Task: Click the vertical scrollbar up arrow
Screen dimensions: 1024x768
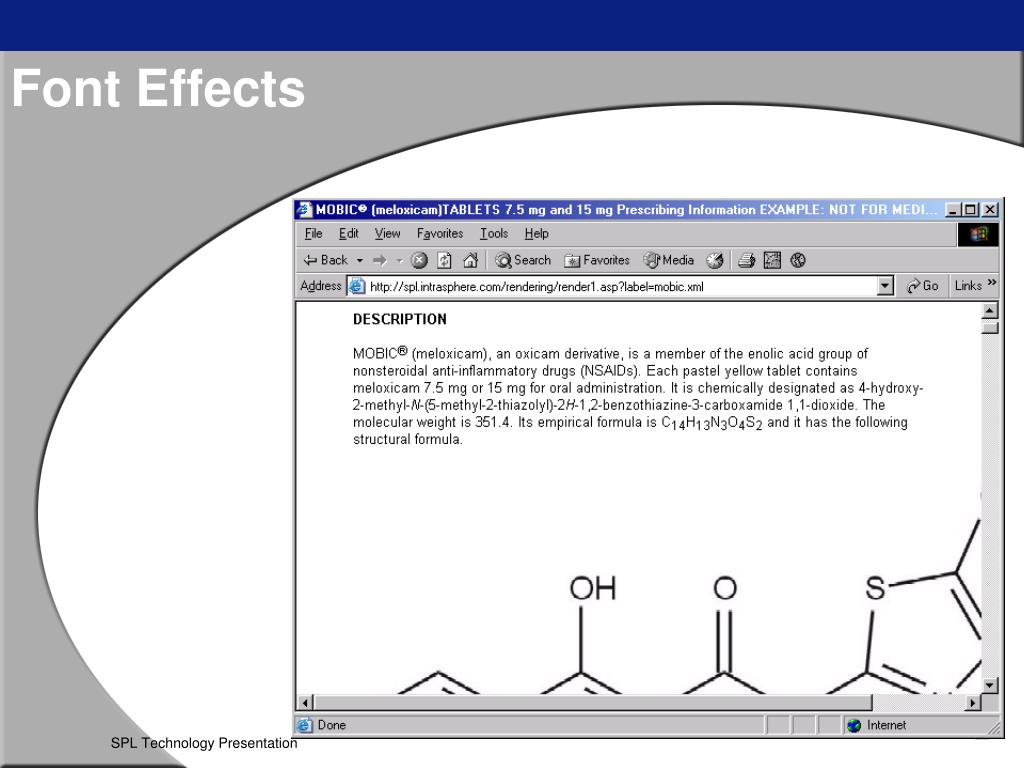Action: [990, 311]
